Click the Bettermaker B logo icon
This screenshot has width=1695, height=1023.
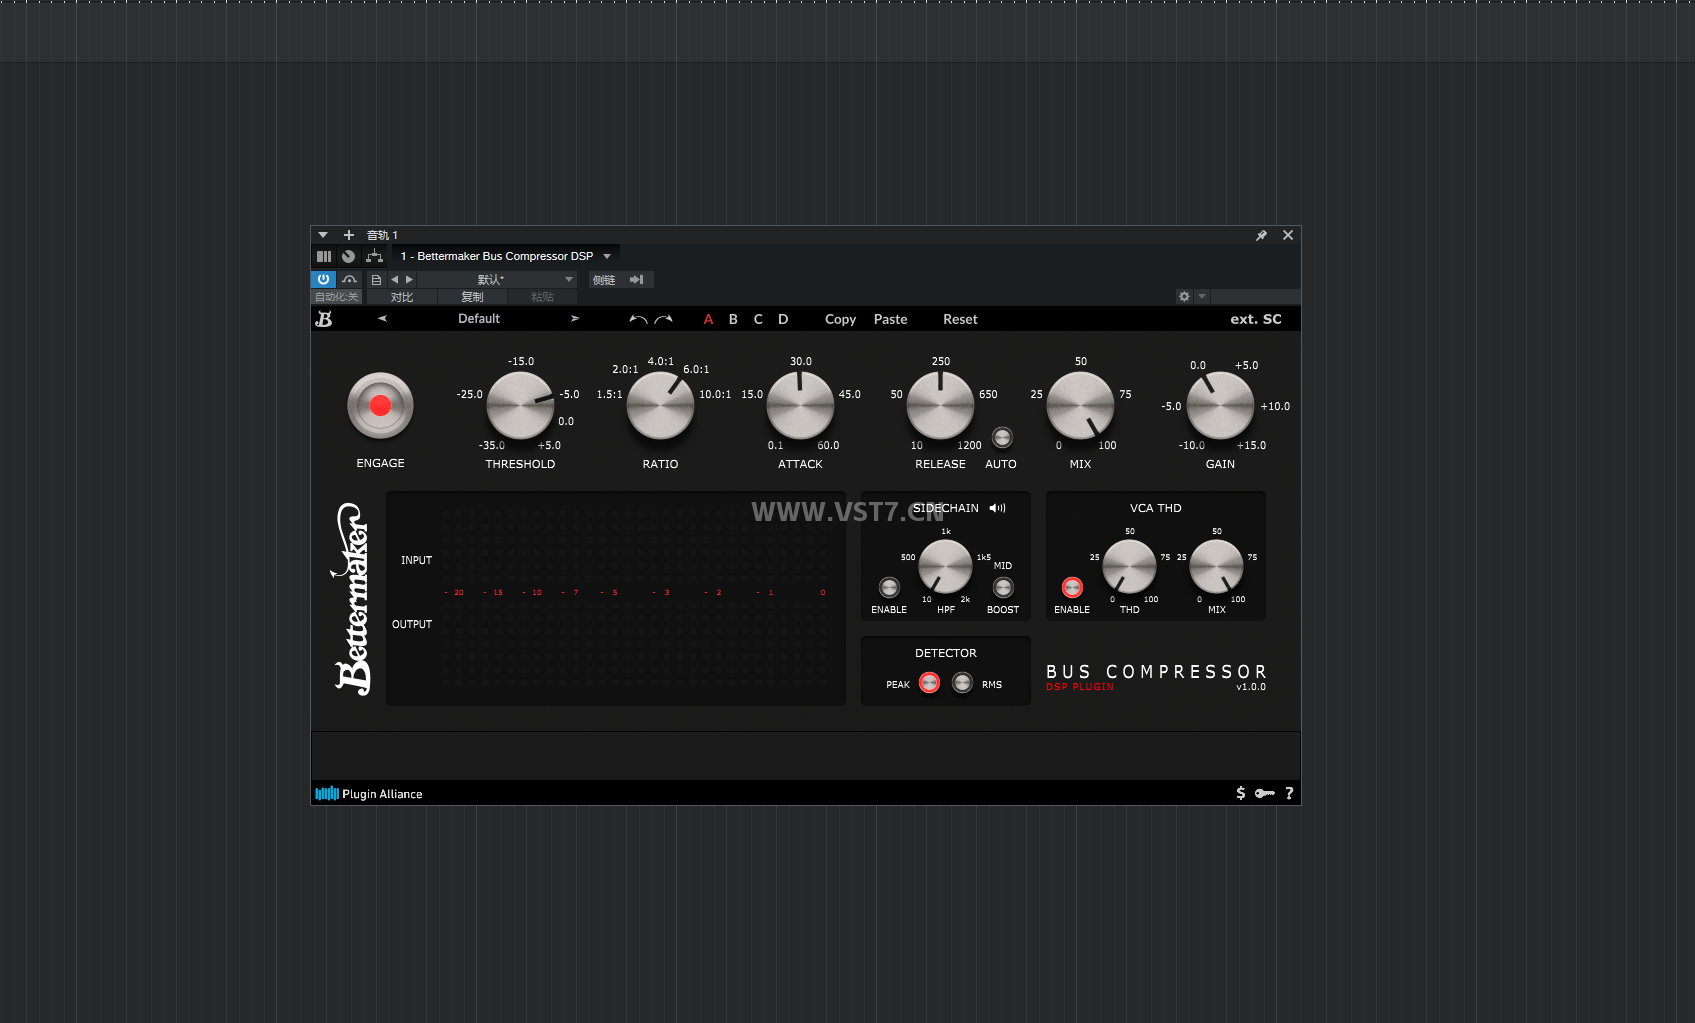point(324,319)
